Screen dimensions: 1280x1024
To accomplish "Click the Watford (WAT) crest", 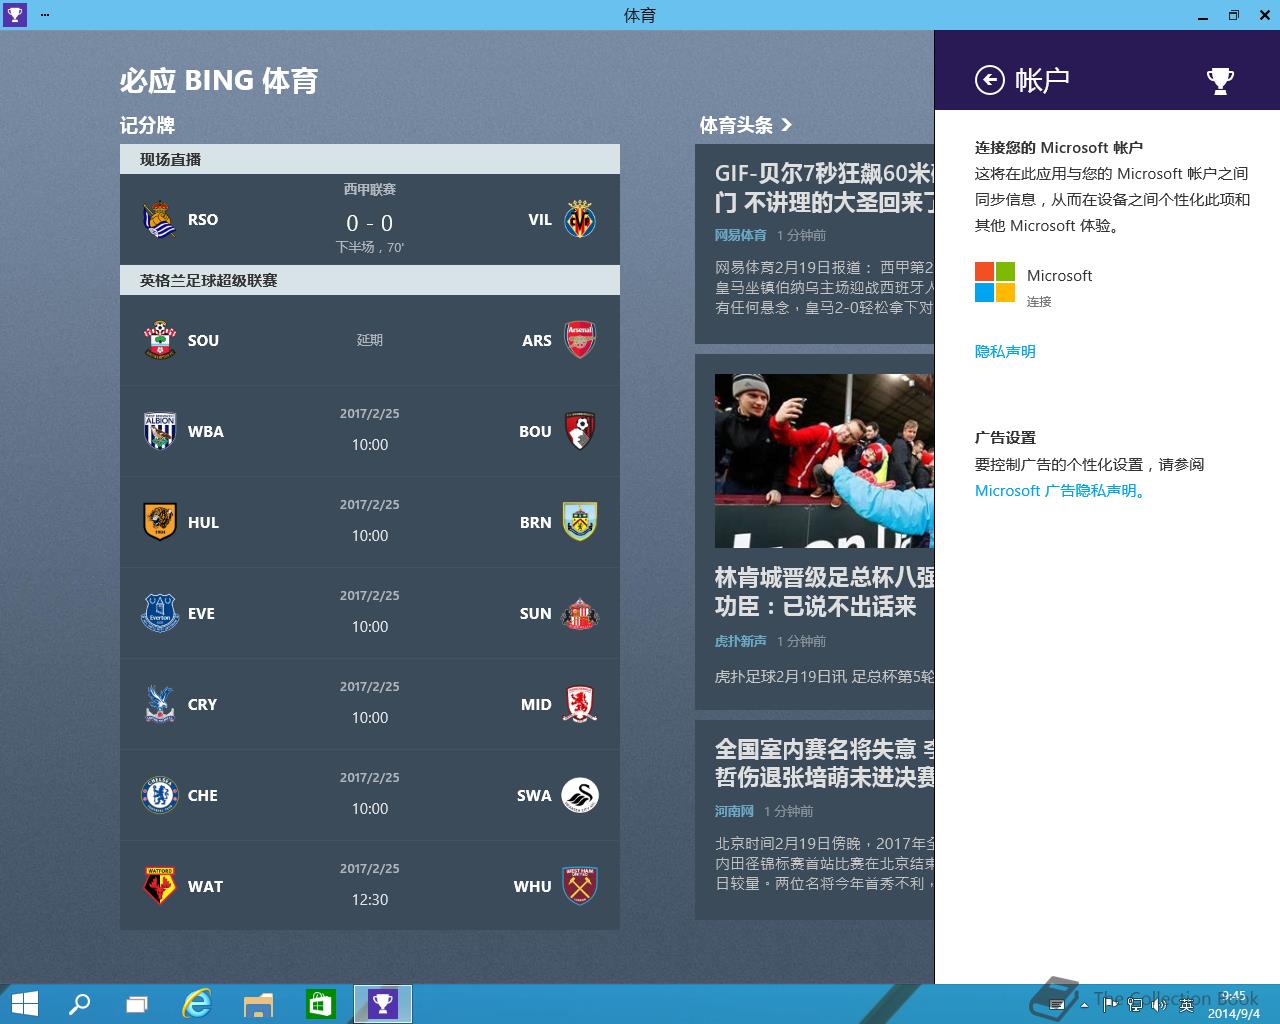I will click(x=160, y=886).
